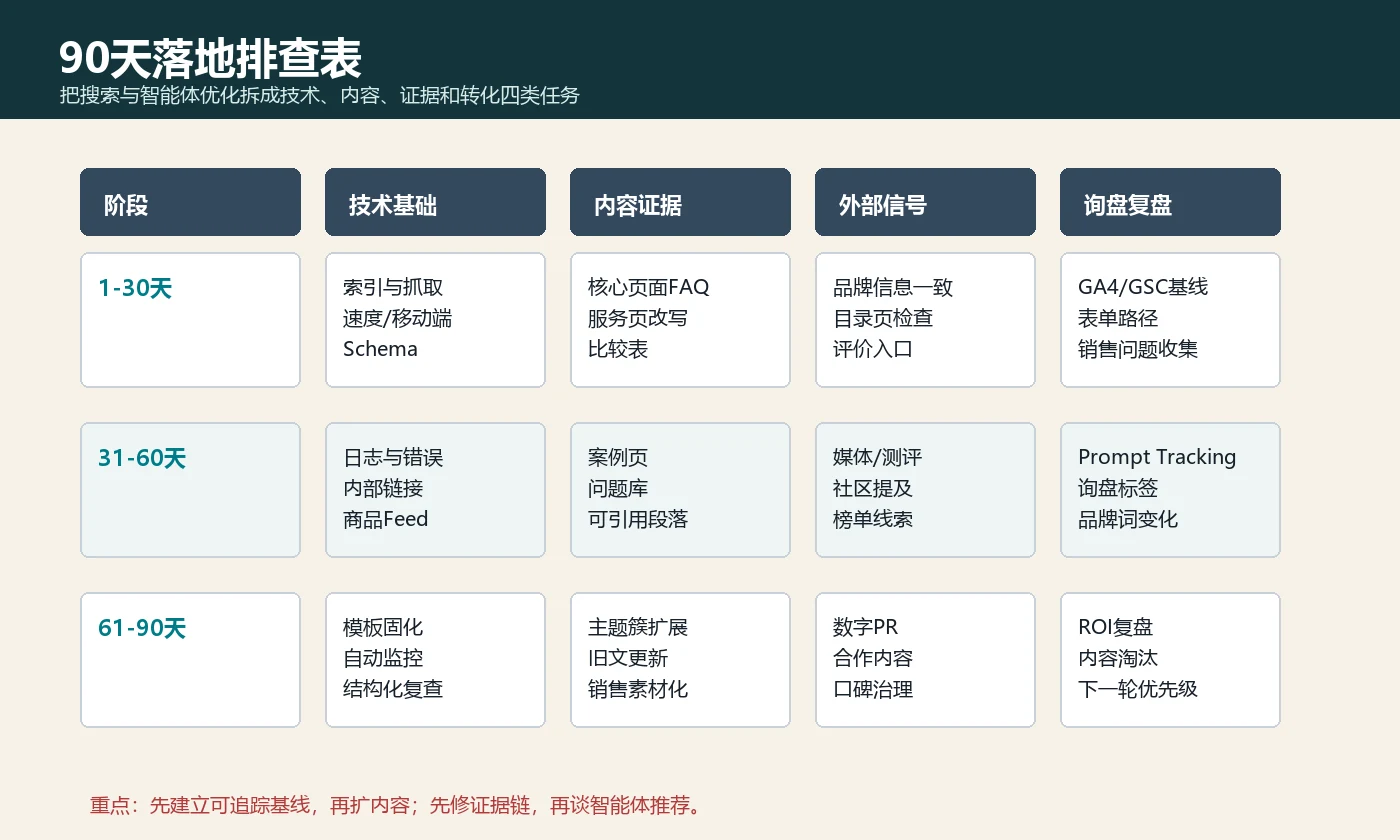Click the 品牌信息一致 line
The image size is (1400, 840).
[893, 287]
